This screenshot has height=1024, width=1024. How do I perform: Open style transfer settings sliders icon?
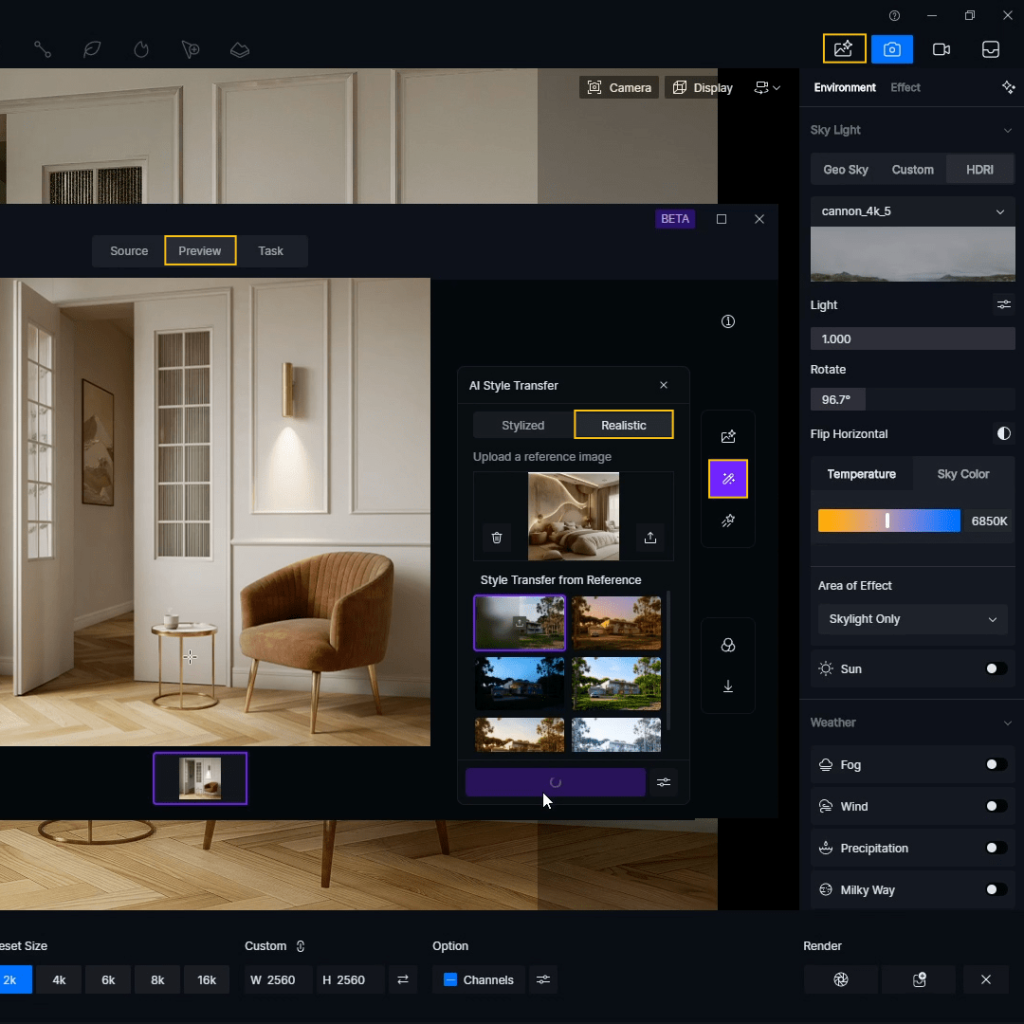tap(664, 782)
